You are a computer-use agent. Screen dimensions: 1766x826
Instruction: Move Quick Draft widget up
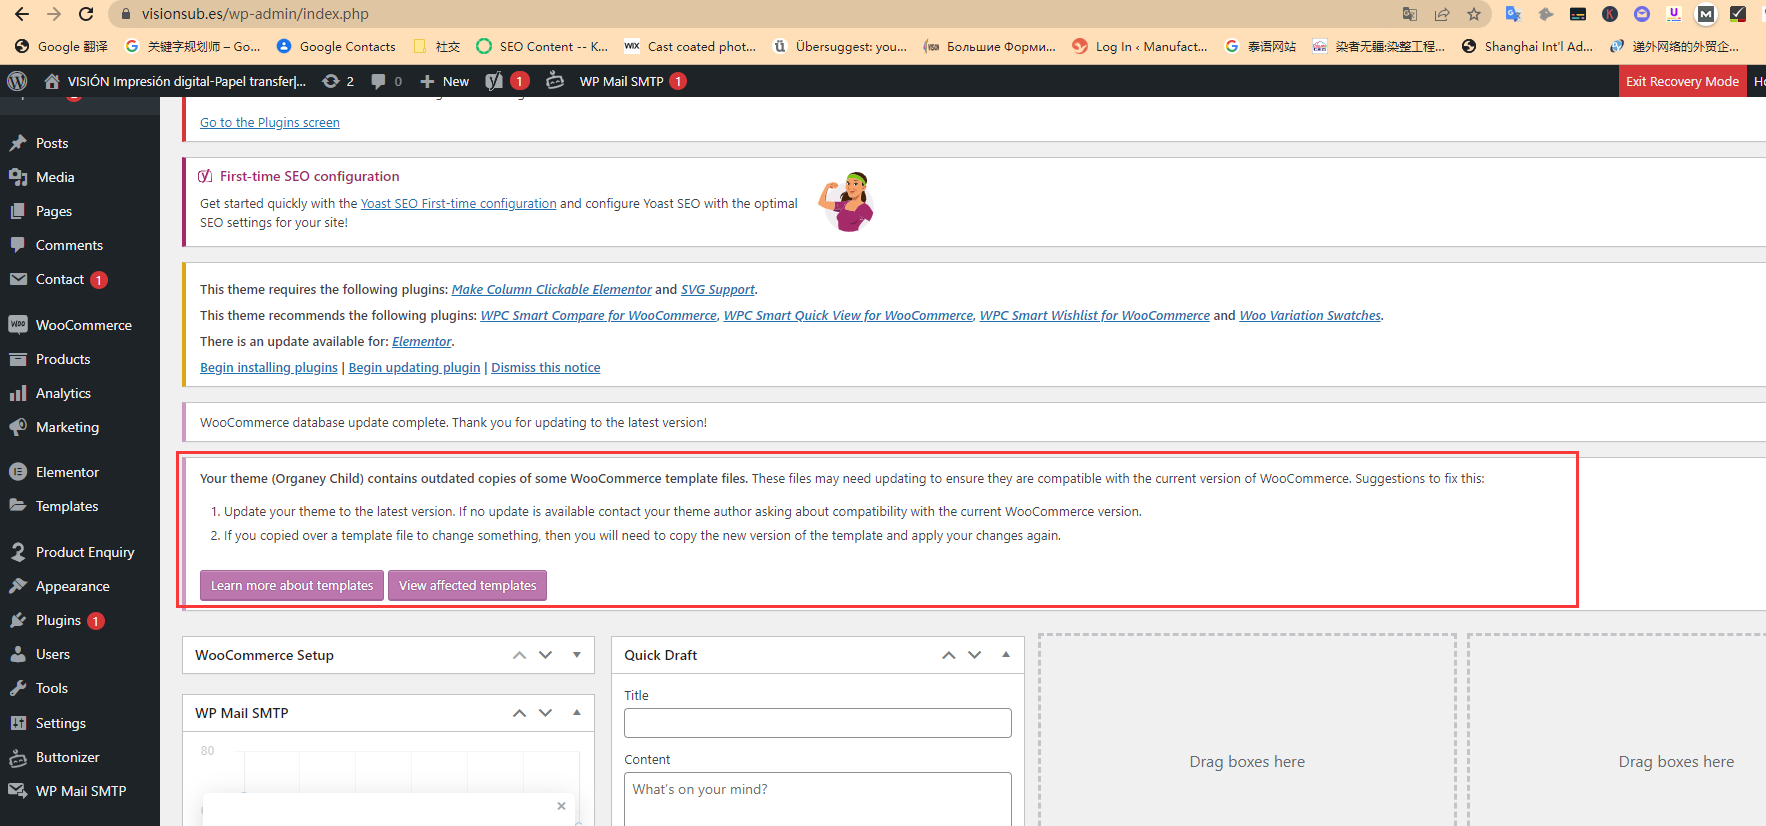[949, 655]
